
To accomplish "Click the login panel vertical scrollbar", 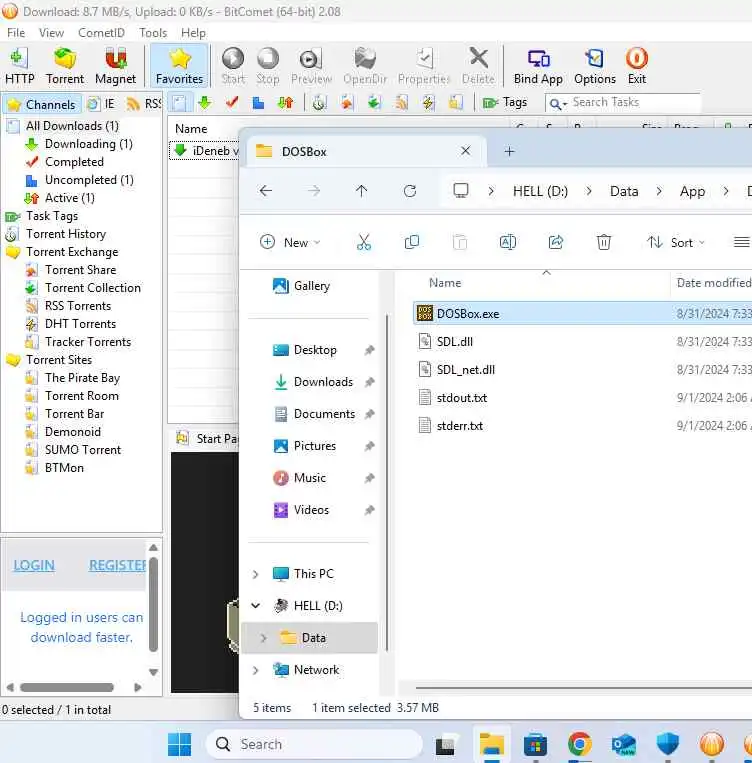I will tap(153, 604).
